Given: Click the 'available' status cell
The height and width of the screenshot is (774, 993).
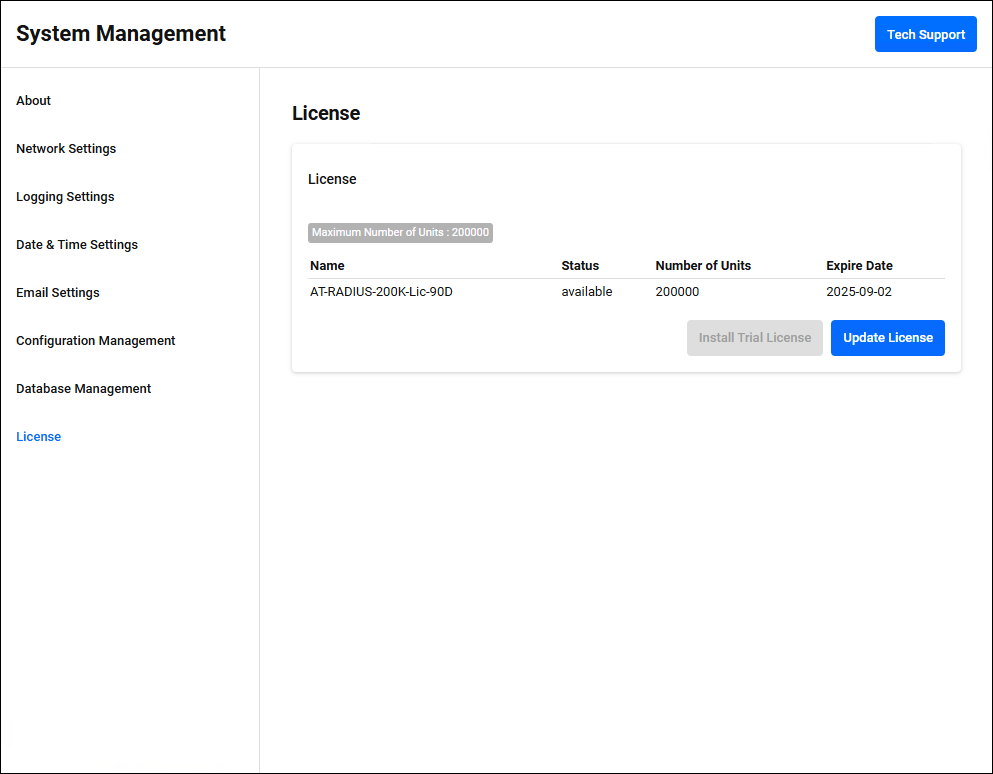Looking at the screenshot, I should tap(587, 292).
